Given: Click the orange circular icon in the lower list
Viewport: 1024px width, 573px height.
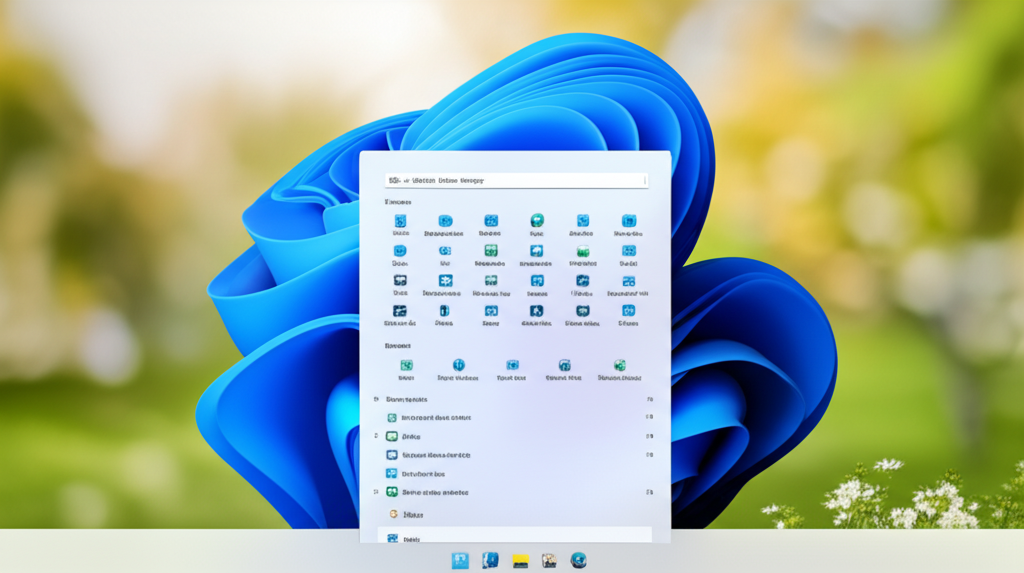Looking at the screenshot, I should (392, 514).
